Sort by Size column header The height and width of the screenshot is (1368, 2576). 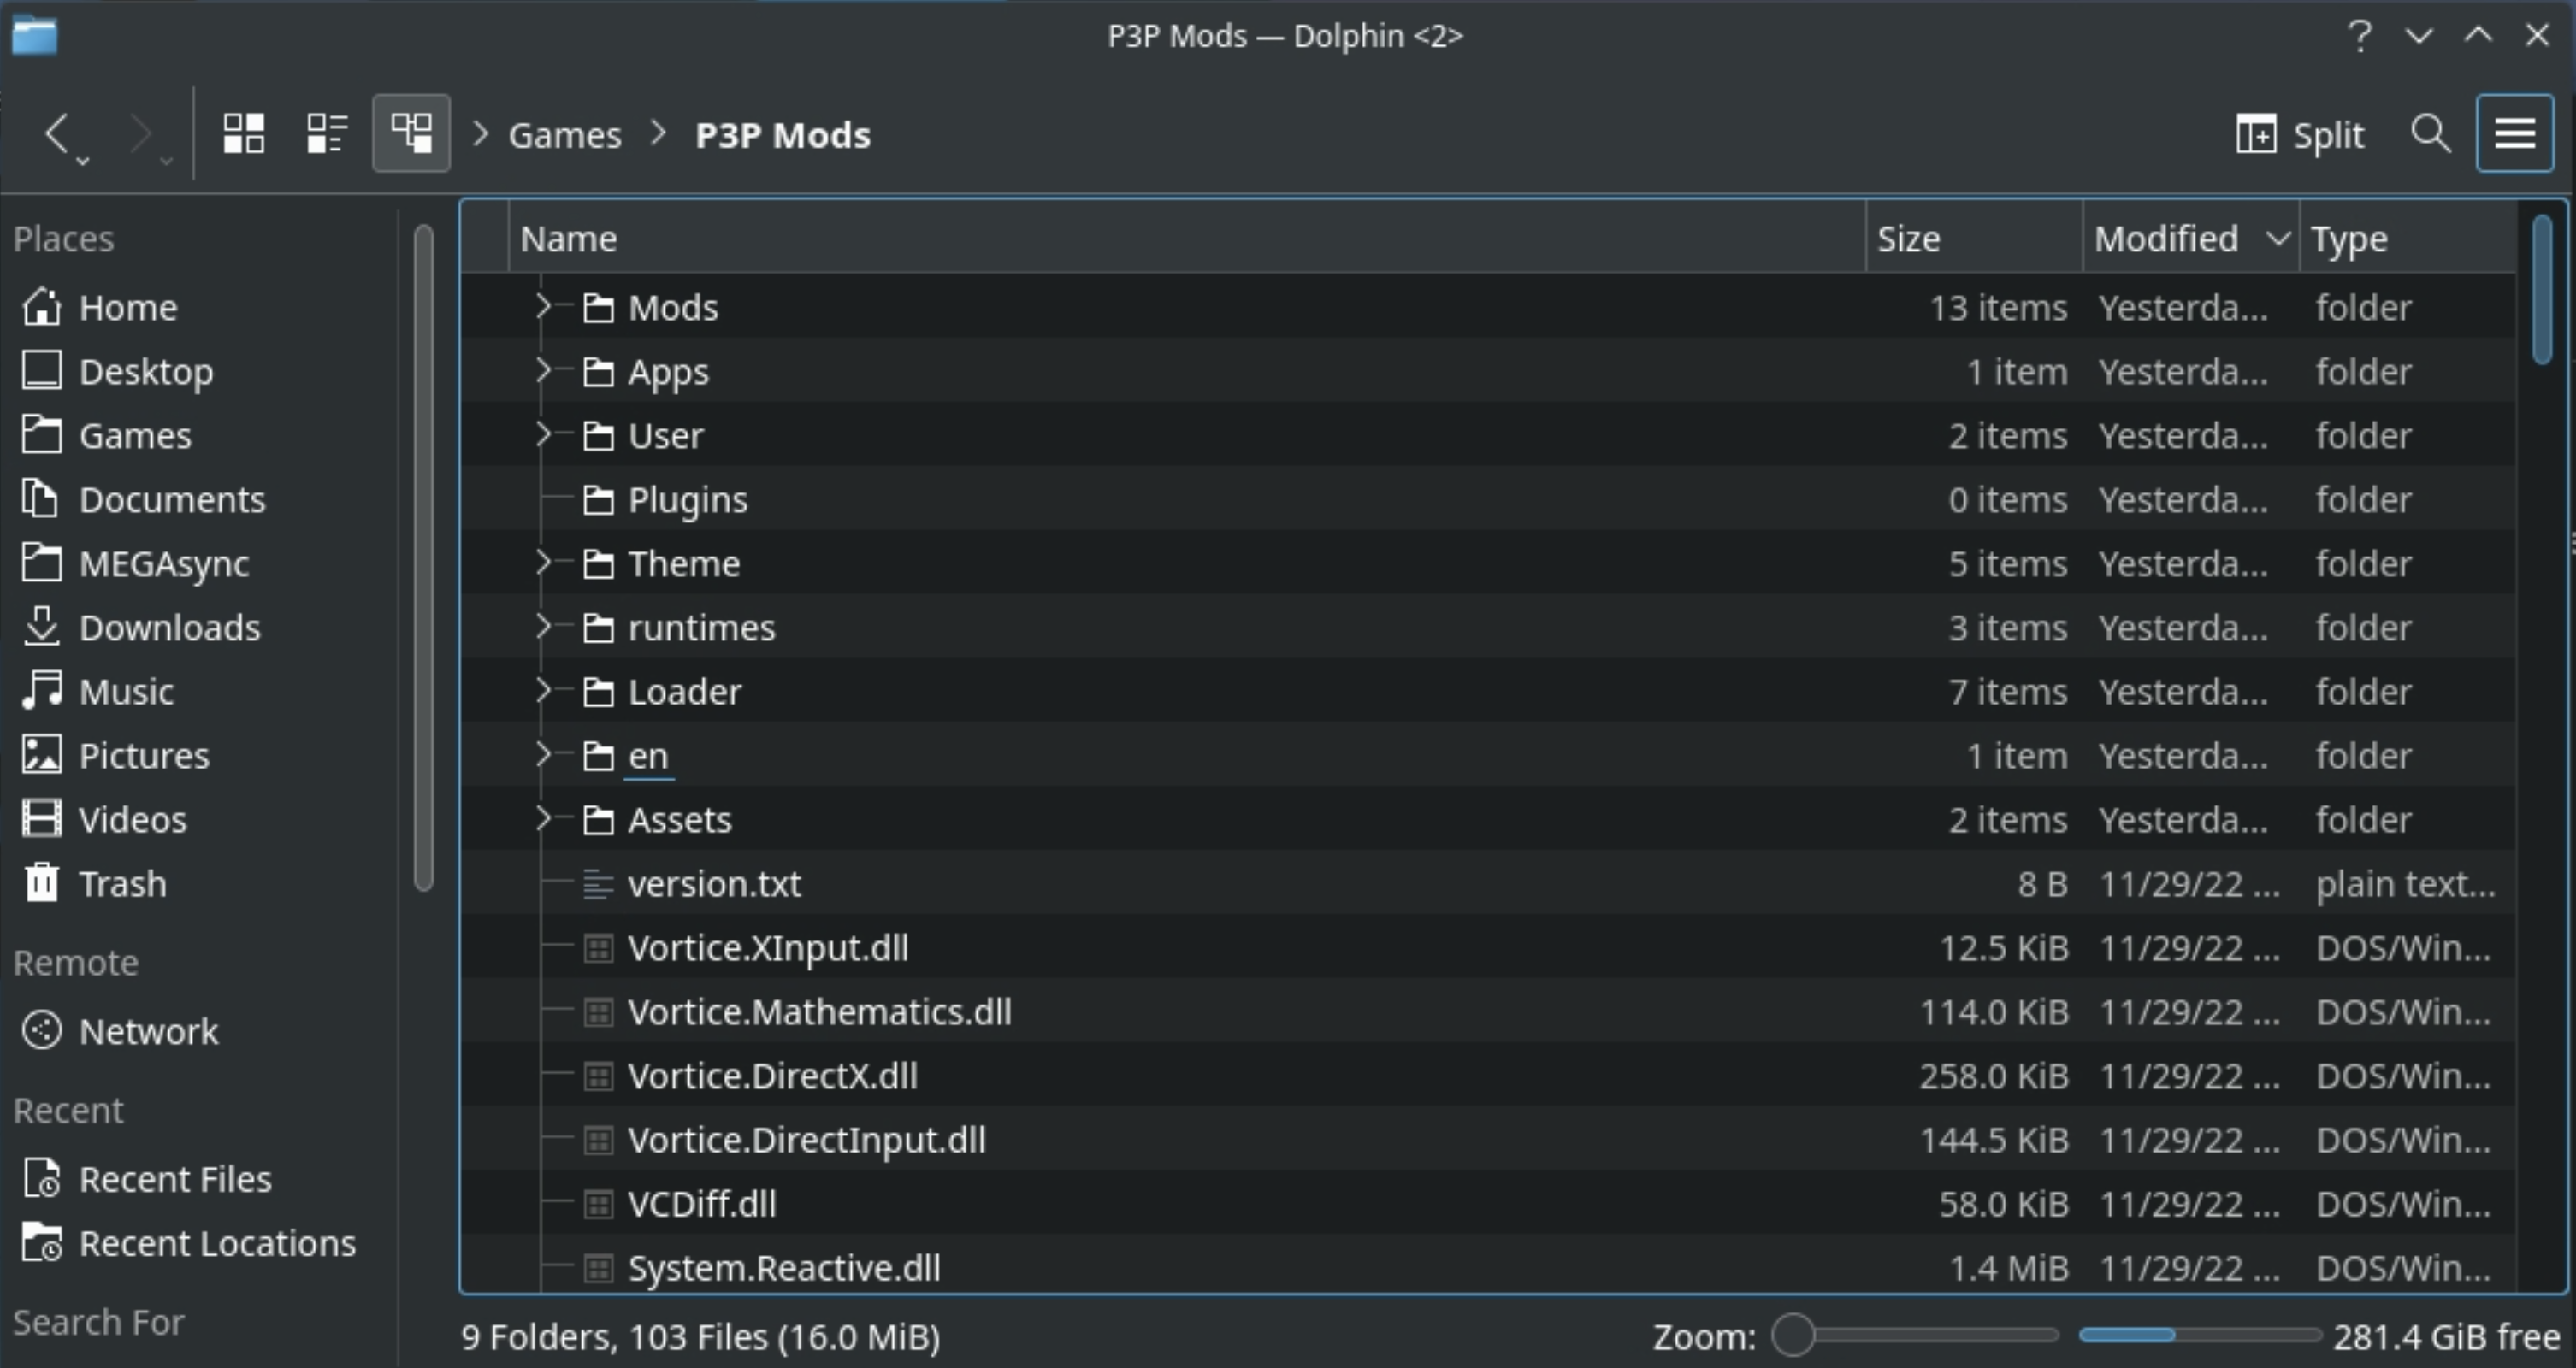pyautogui.click(x=1974, y=238)
